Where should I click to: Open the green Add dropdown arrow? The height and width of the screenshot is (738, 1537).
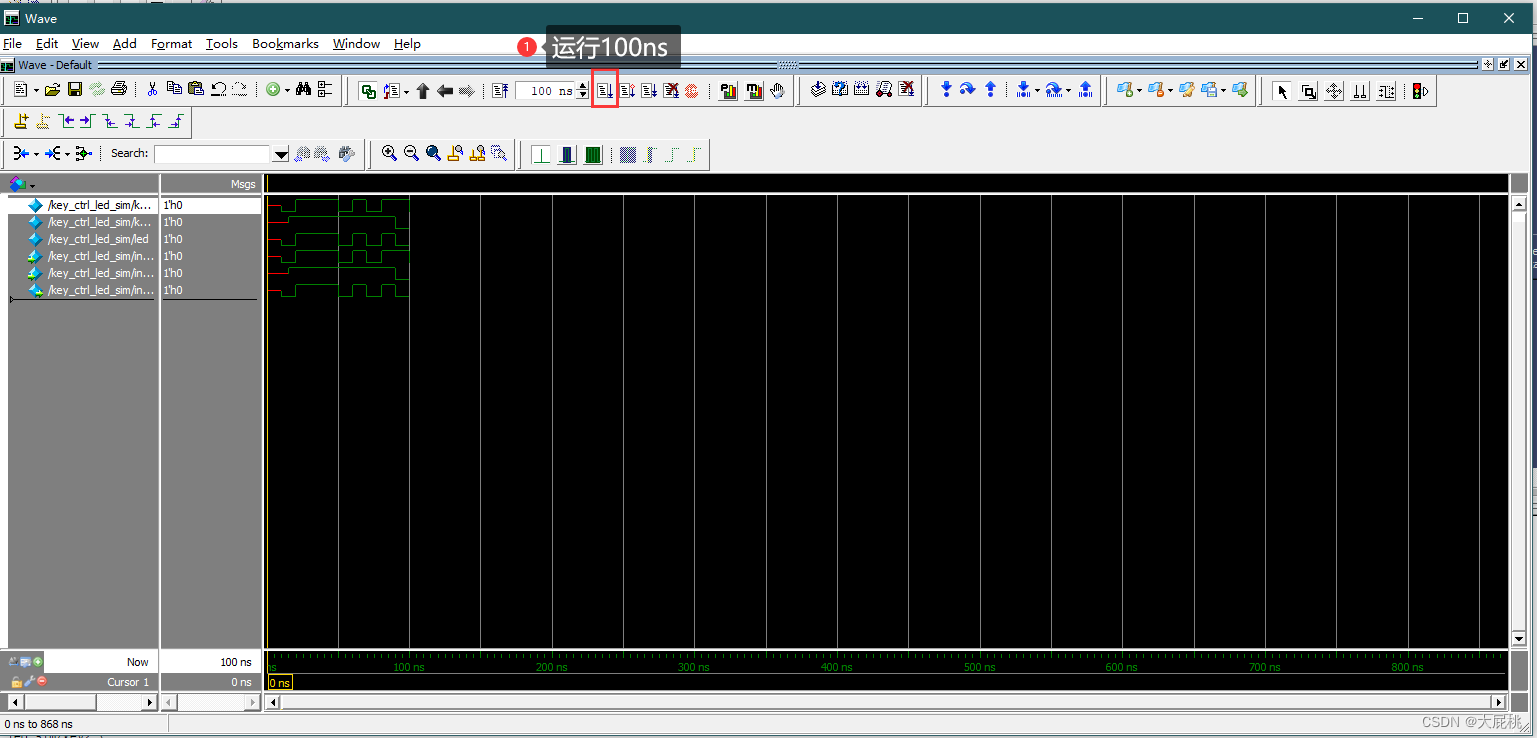287,91
